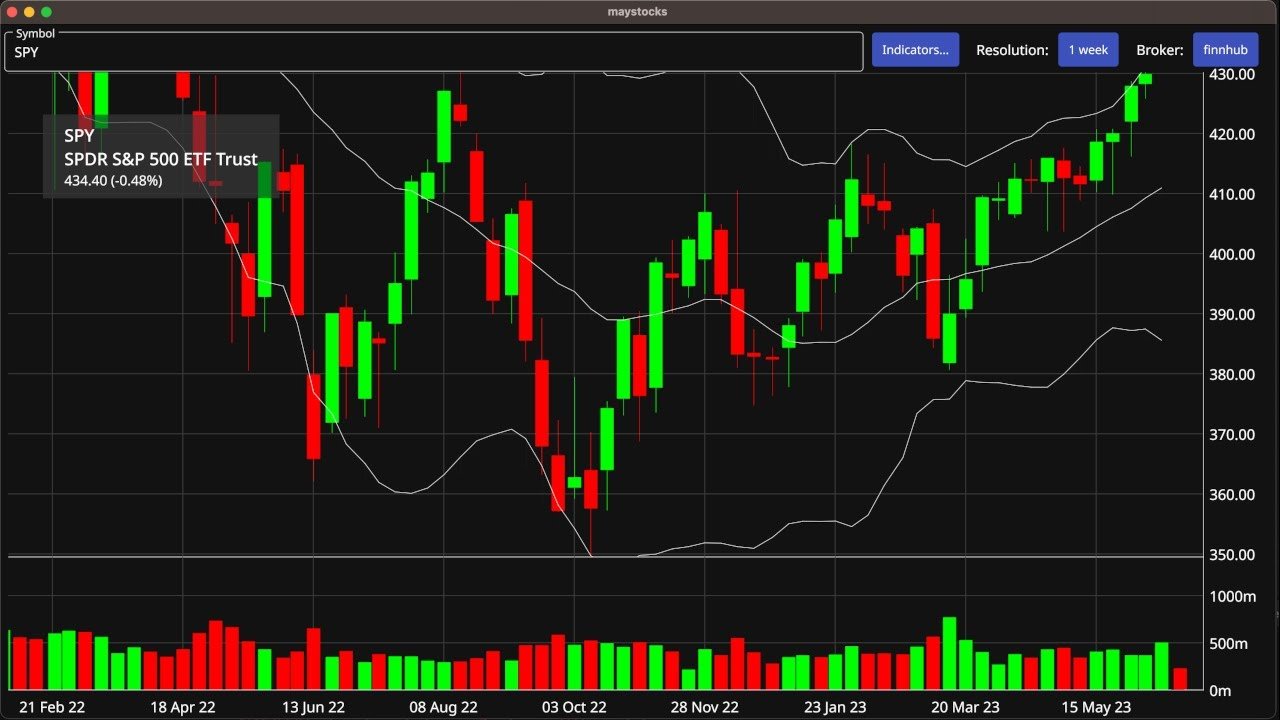Viewport: 1280px width, 720px height.
Task: Click the 21 Feb 22 date label
Action: click(52, 707)
